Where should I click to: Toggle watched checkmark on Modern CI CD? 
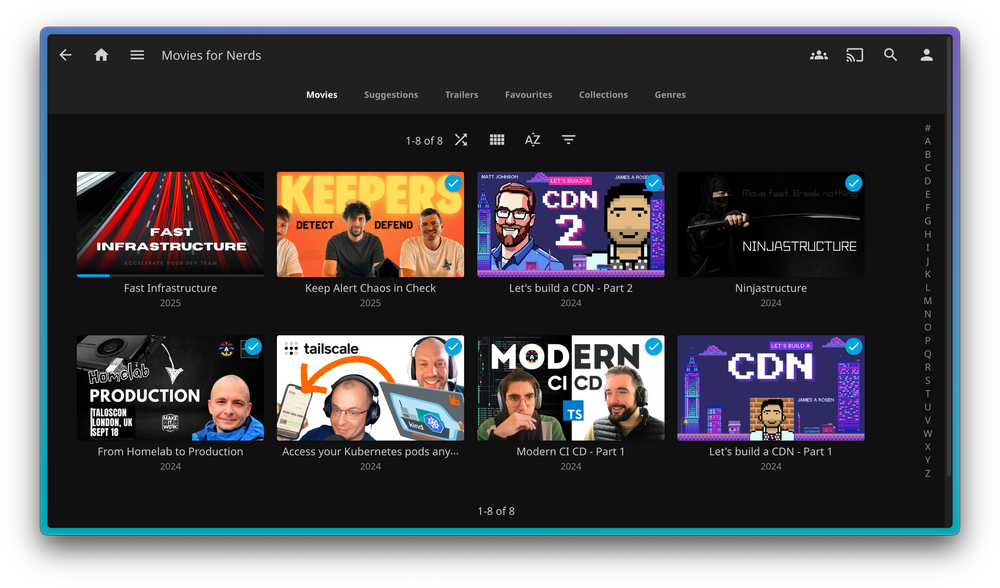[x=653, y=346]
